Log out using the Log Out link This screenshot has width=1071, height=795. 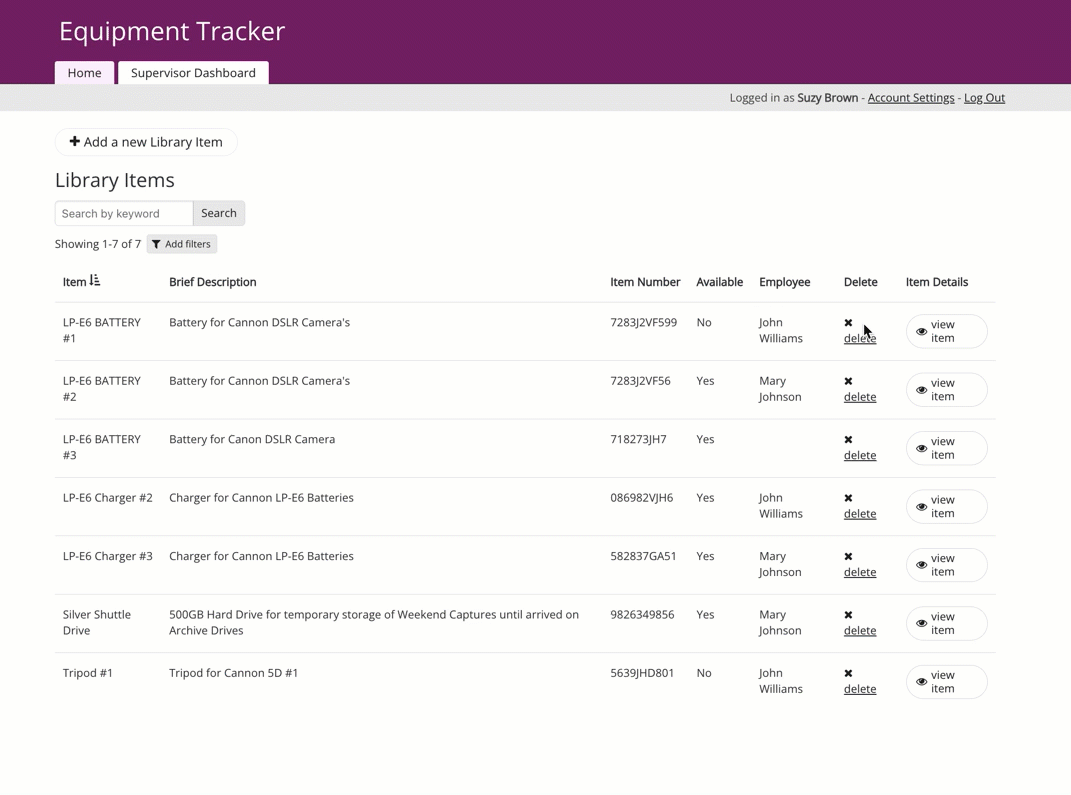point(984,98)
